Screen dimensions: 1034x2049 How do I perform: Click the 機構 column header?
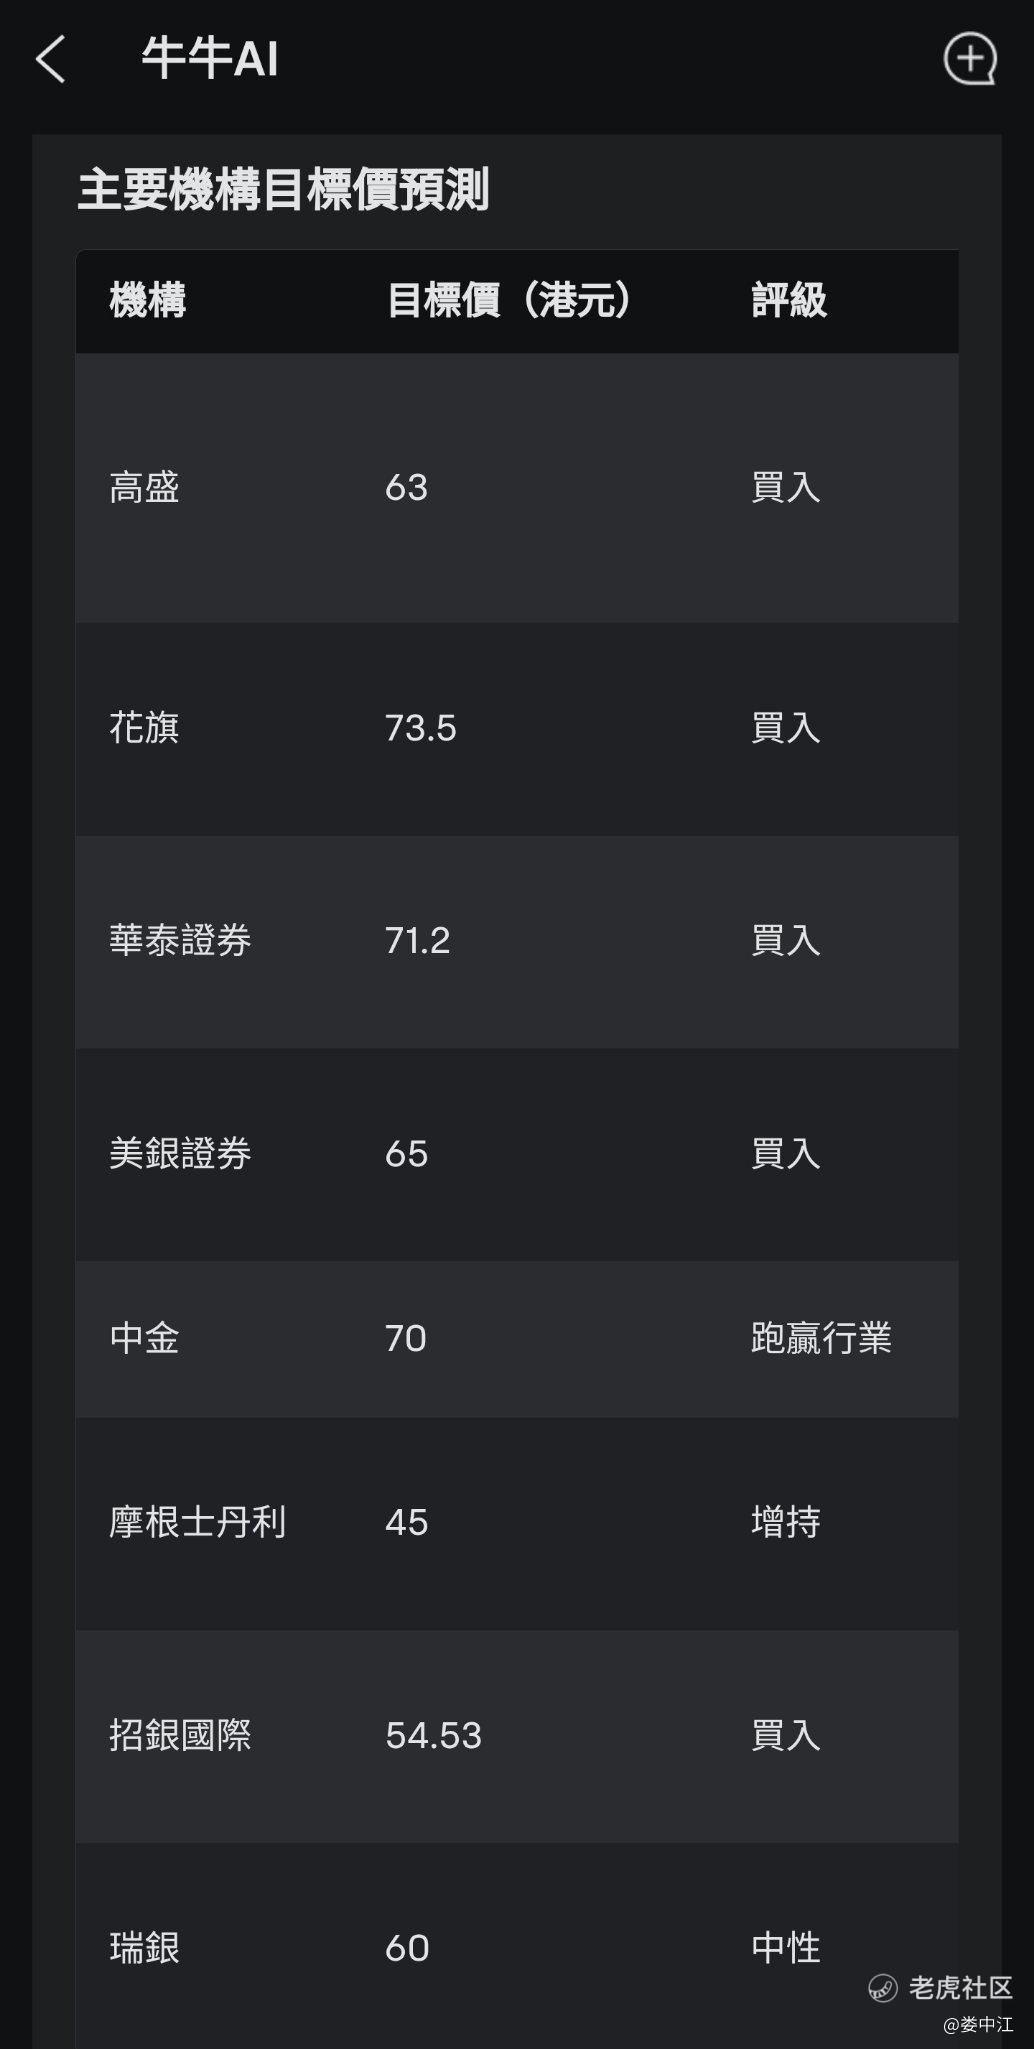pos(148,300)
